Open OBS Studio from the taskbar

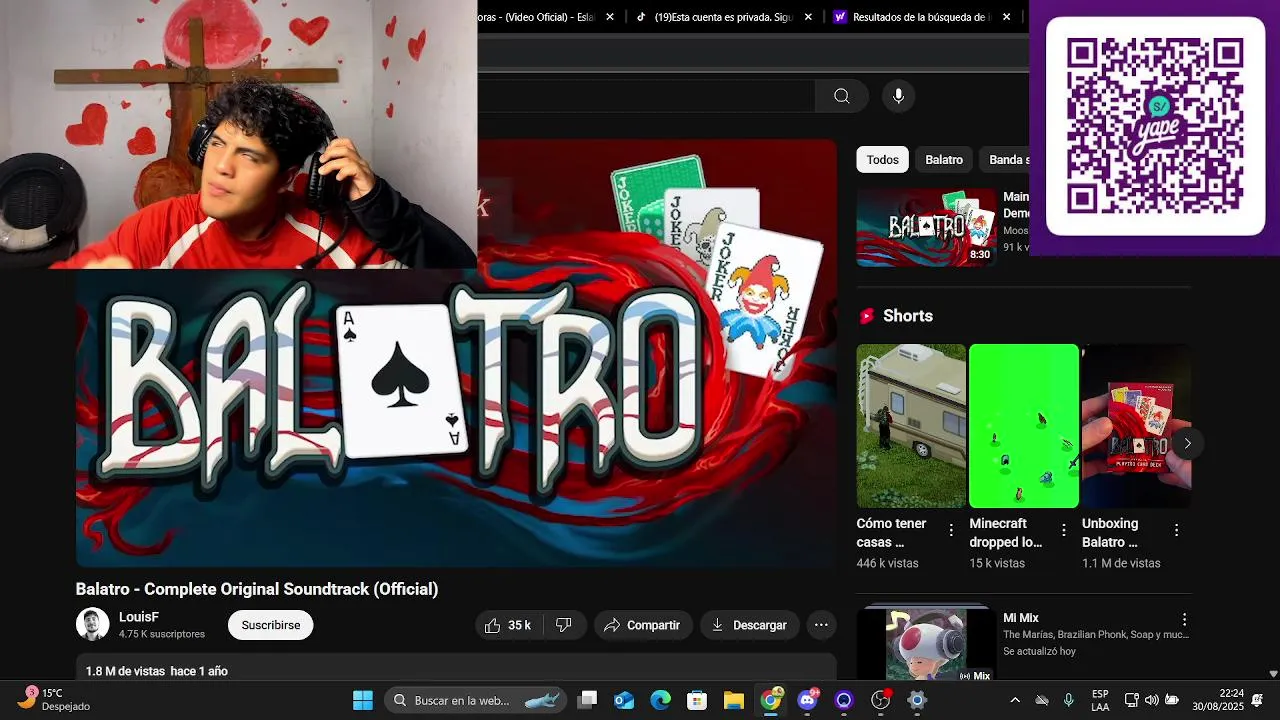click(881, 700)
